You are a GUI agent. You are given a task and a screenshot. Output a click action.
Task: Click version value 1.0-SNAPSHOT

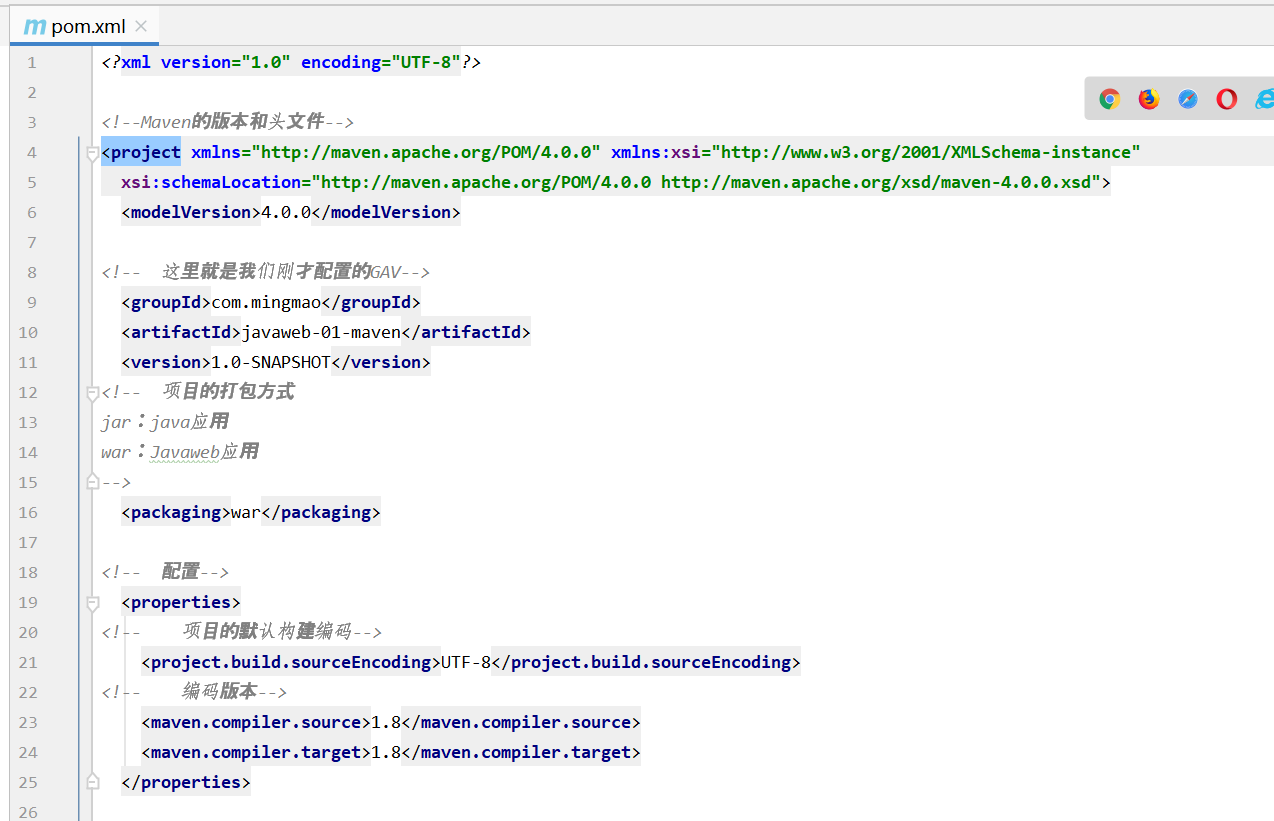point(271,362)
